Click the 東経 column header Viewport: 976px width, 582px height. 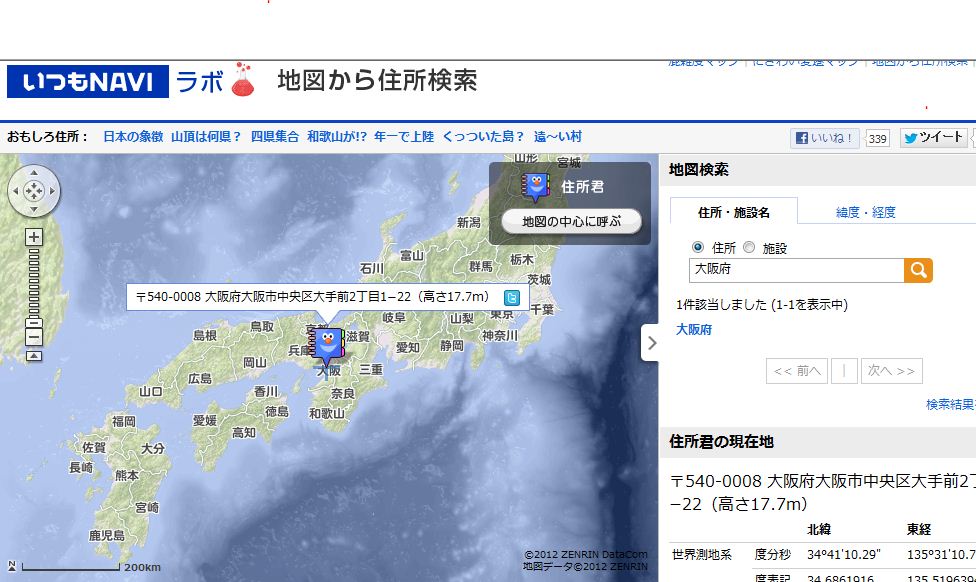tap(919, 529)
